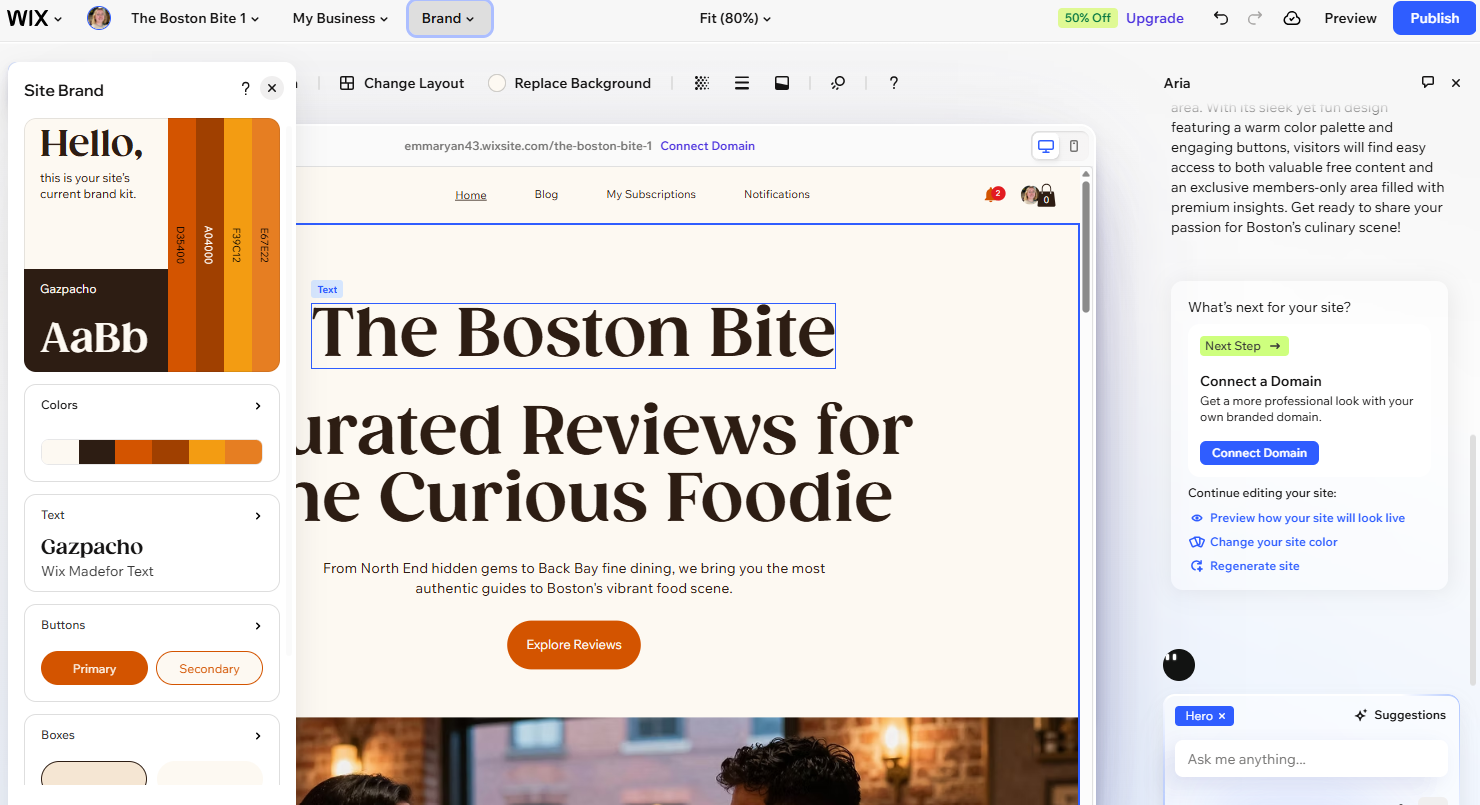This screenshot has height=805, width=1480.
Task: Click the Secondary button style sample
Action: pyautogui.click(x=209, y=669)
